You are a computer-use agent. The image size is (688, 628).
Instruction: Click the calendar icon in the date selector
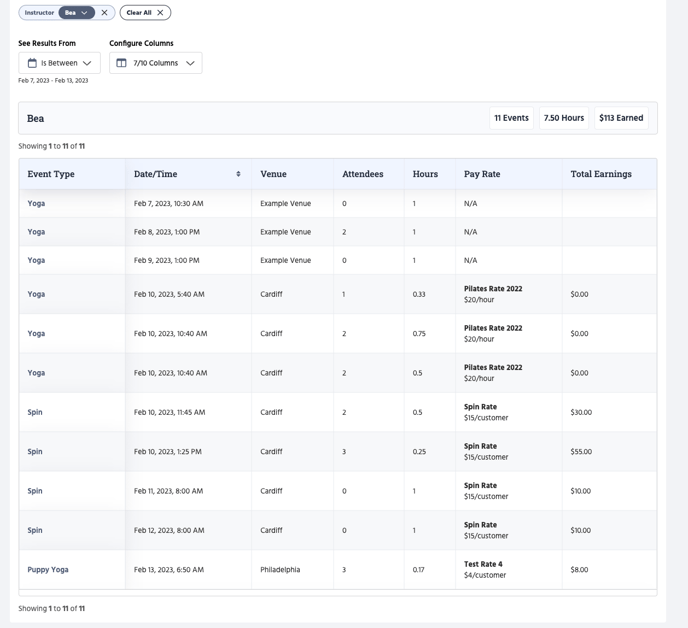pos(32,63)
